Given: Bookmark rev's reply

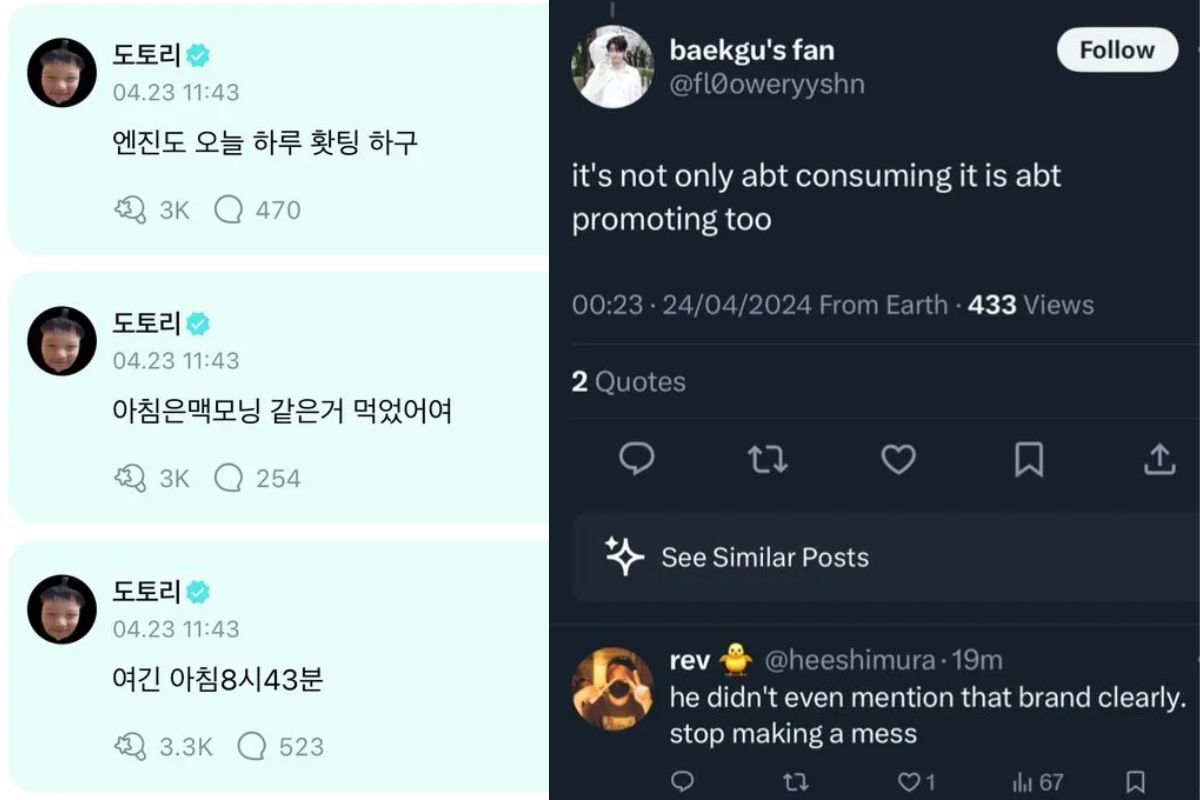Looking at the screenshot, I should 1135,782.
